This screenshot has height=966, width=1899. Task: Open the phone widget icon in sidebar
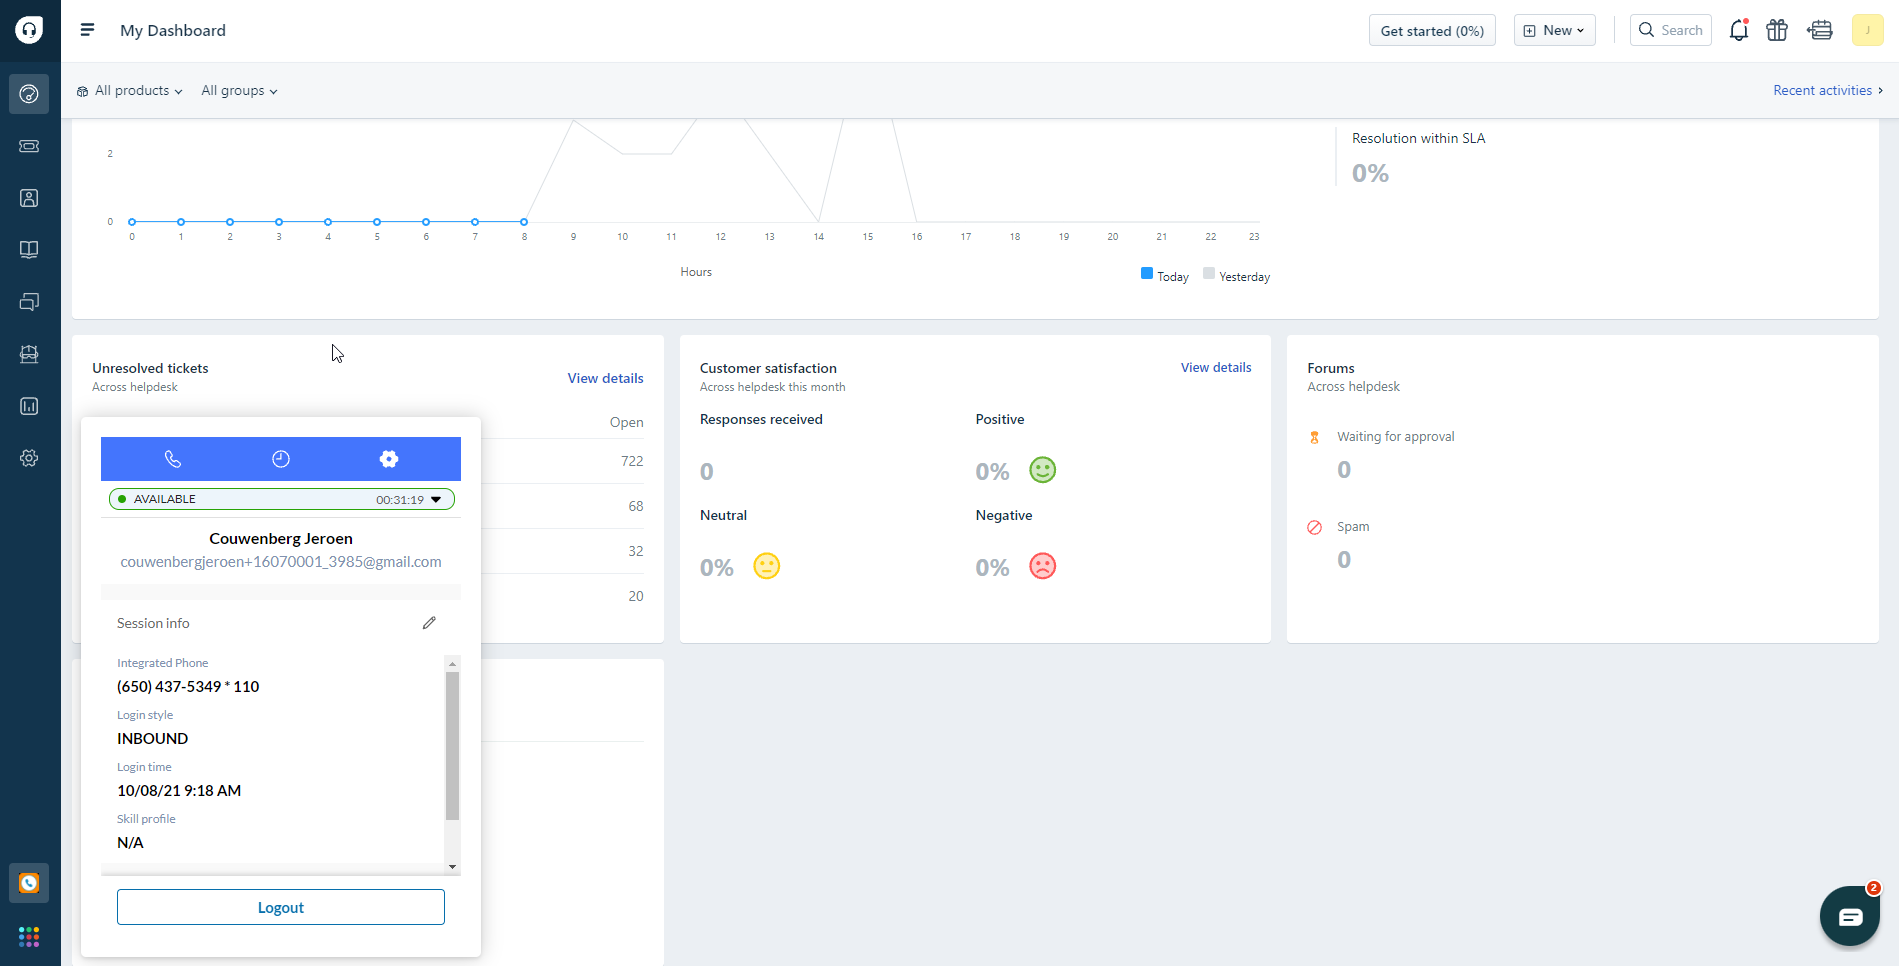[29, 883]
